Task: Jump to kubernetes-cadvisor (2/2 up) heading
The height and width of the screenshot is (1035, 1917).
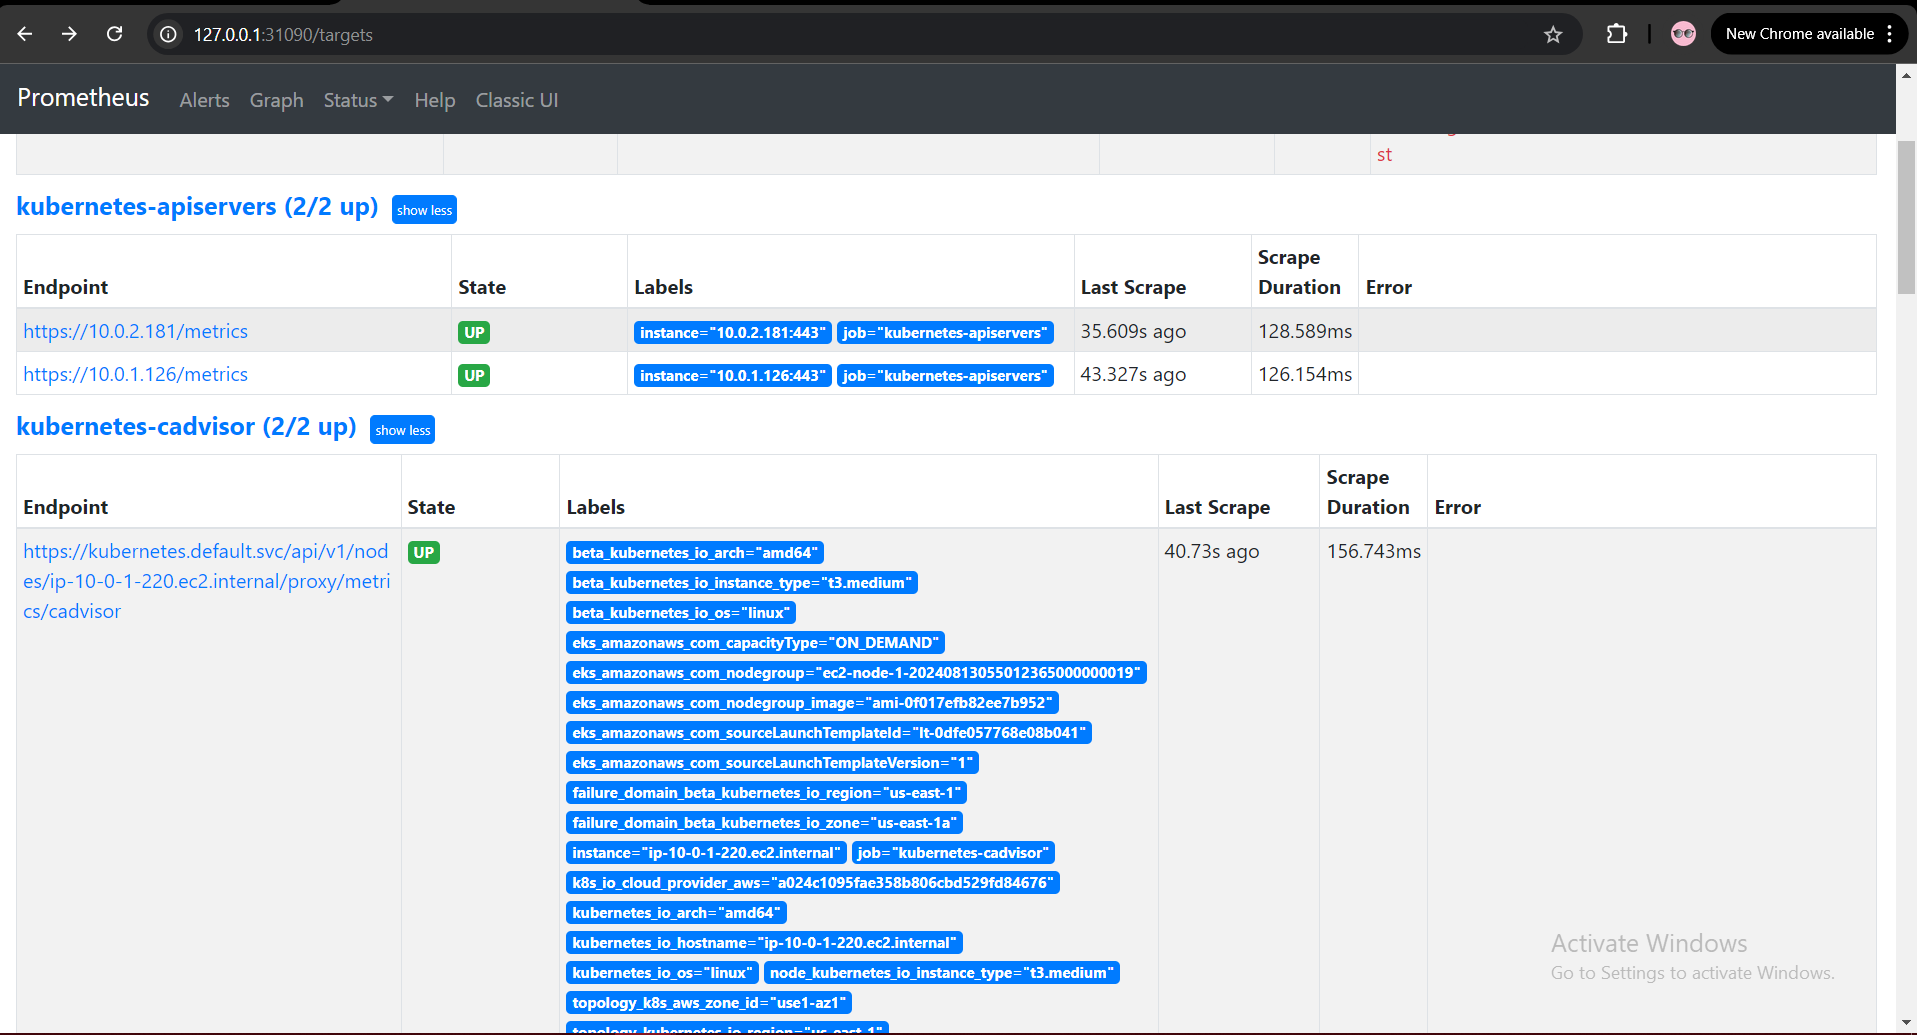Action: [186, 427]
